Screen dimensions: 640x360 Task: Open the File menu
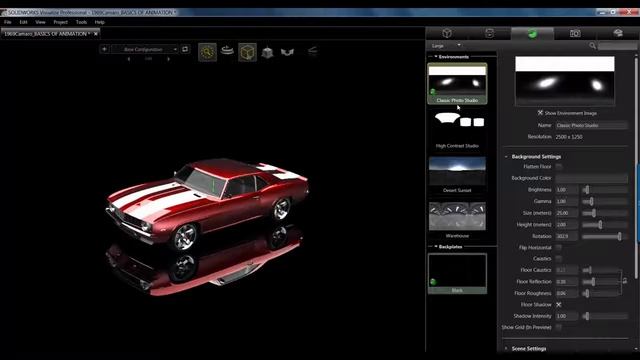click(8, 22)
